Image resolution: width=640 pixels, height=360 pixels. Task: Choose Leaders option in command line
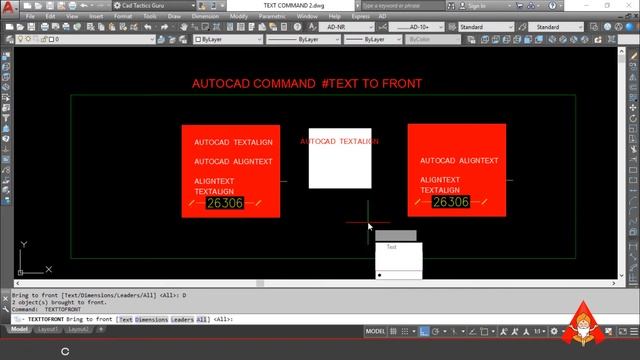(x=182, y=319)
